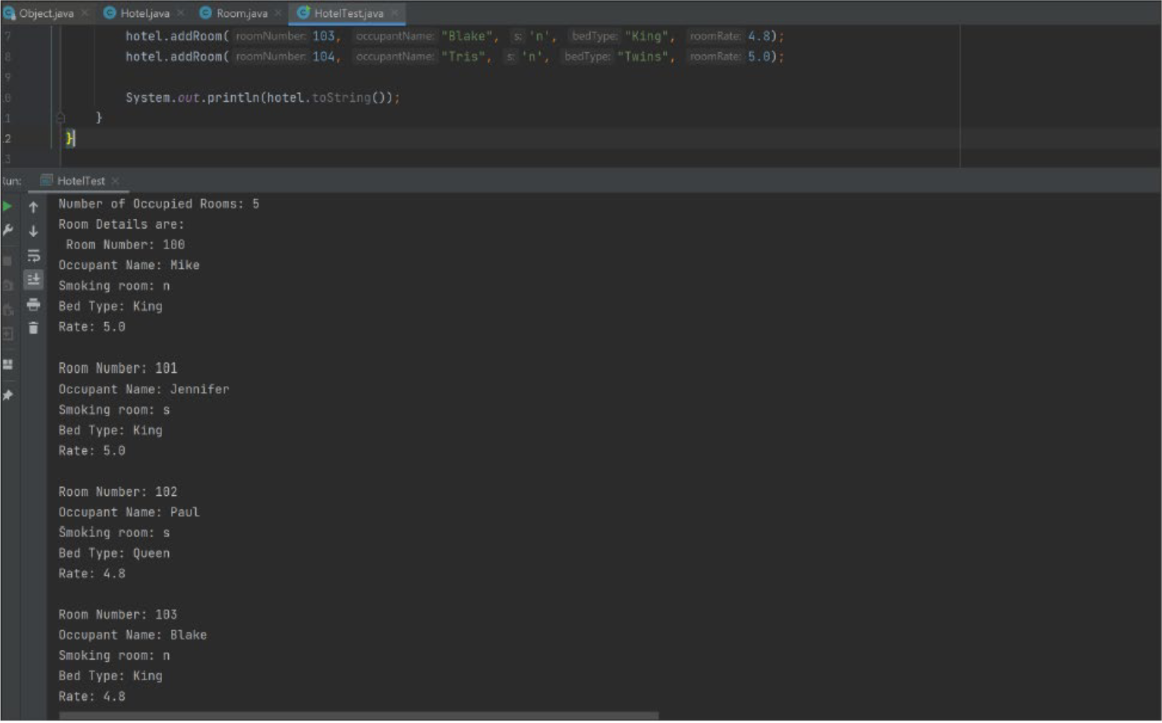
Task: Click the horizontal scrollbar of the console
Action: click(359, 716)
